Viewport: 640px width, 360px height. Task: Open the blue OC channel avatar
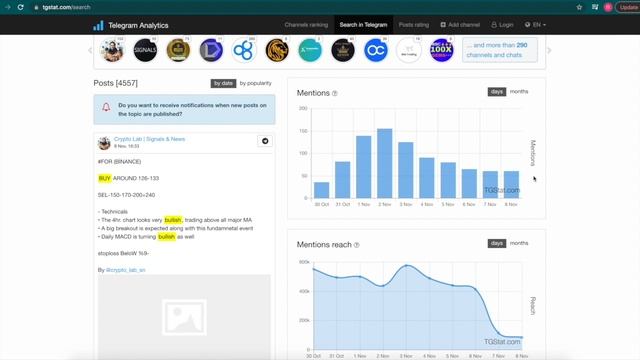(376, 50)
